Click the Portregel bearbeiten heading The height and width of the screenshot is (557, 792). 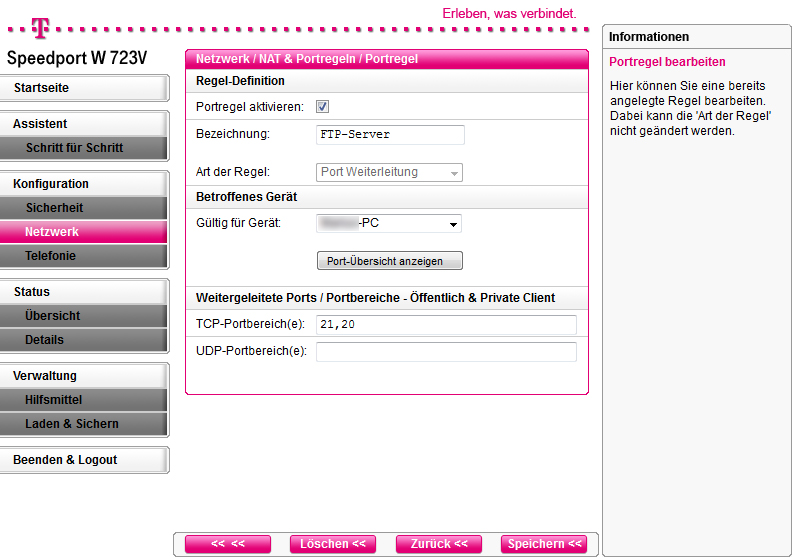point(667,62)
